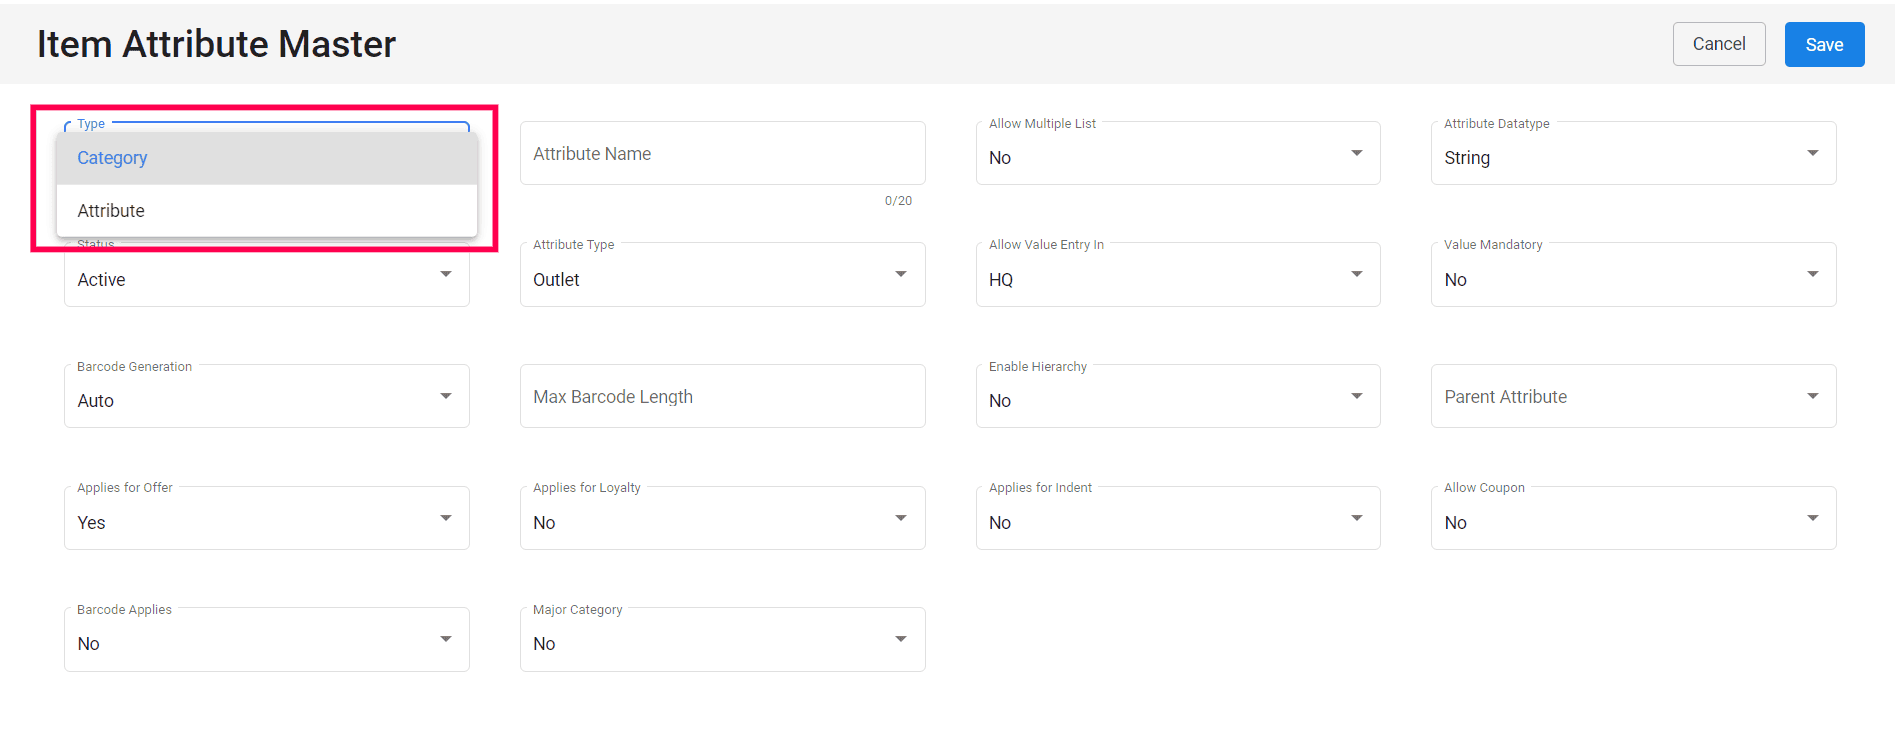Expand the Attribute Datatype dropdown
This screenshot has width=1895, height=748.
click(1632, 154)
